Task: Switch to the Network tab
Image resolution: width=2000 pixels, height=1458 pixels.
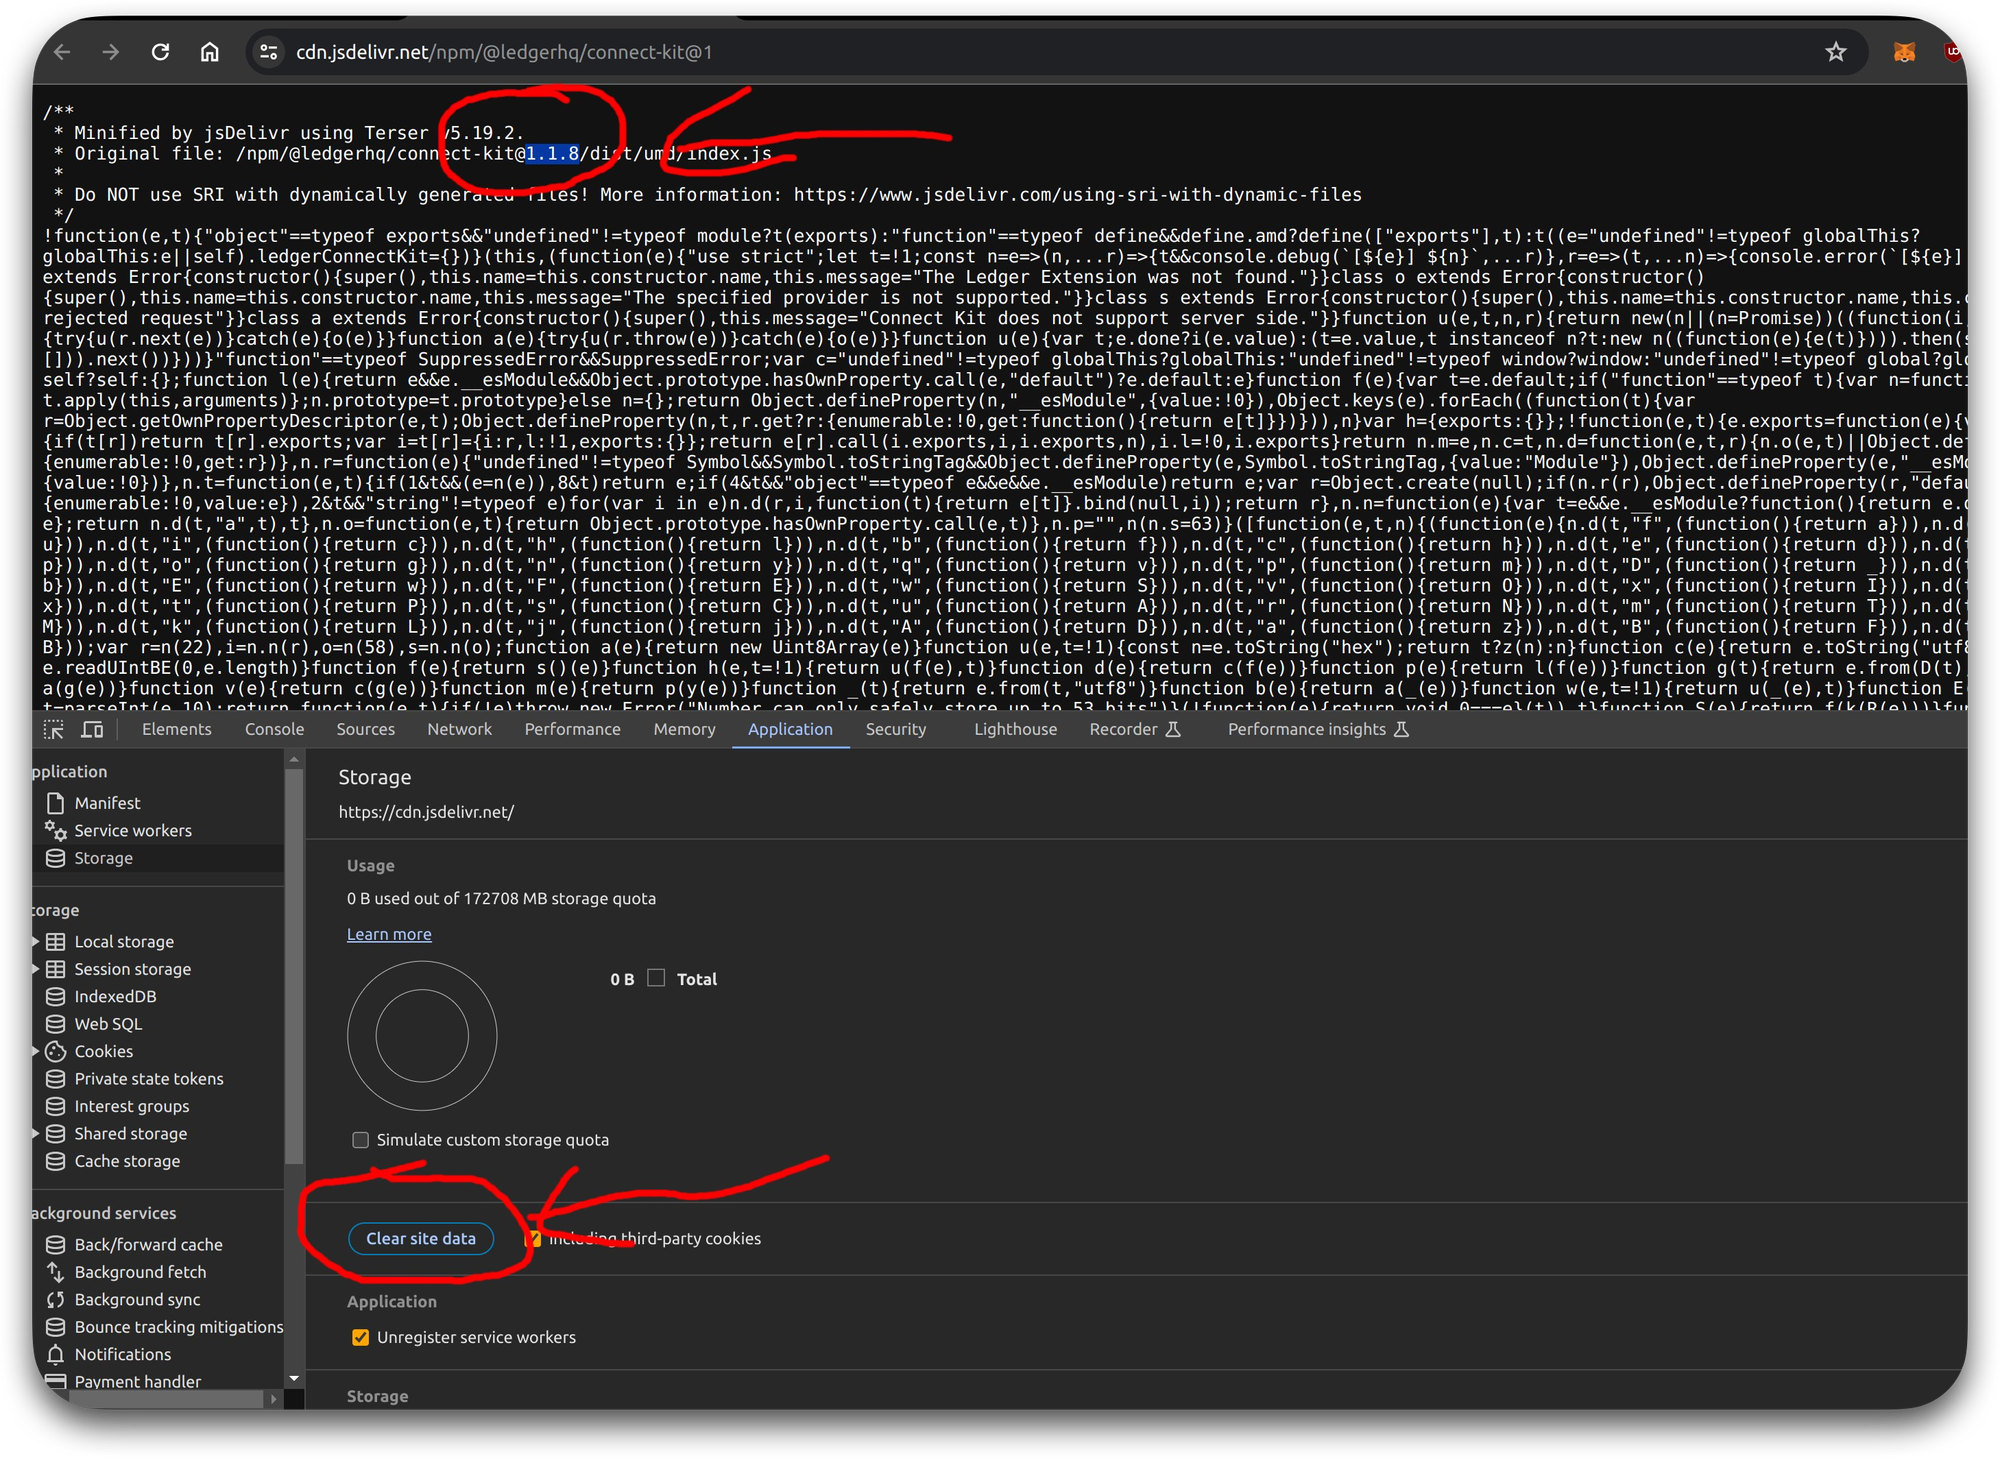Action: coord(459,730)
